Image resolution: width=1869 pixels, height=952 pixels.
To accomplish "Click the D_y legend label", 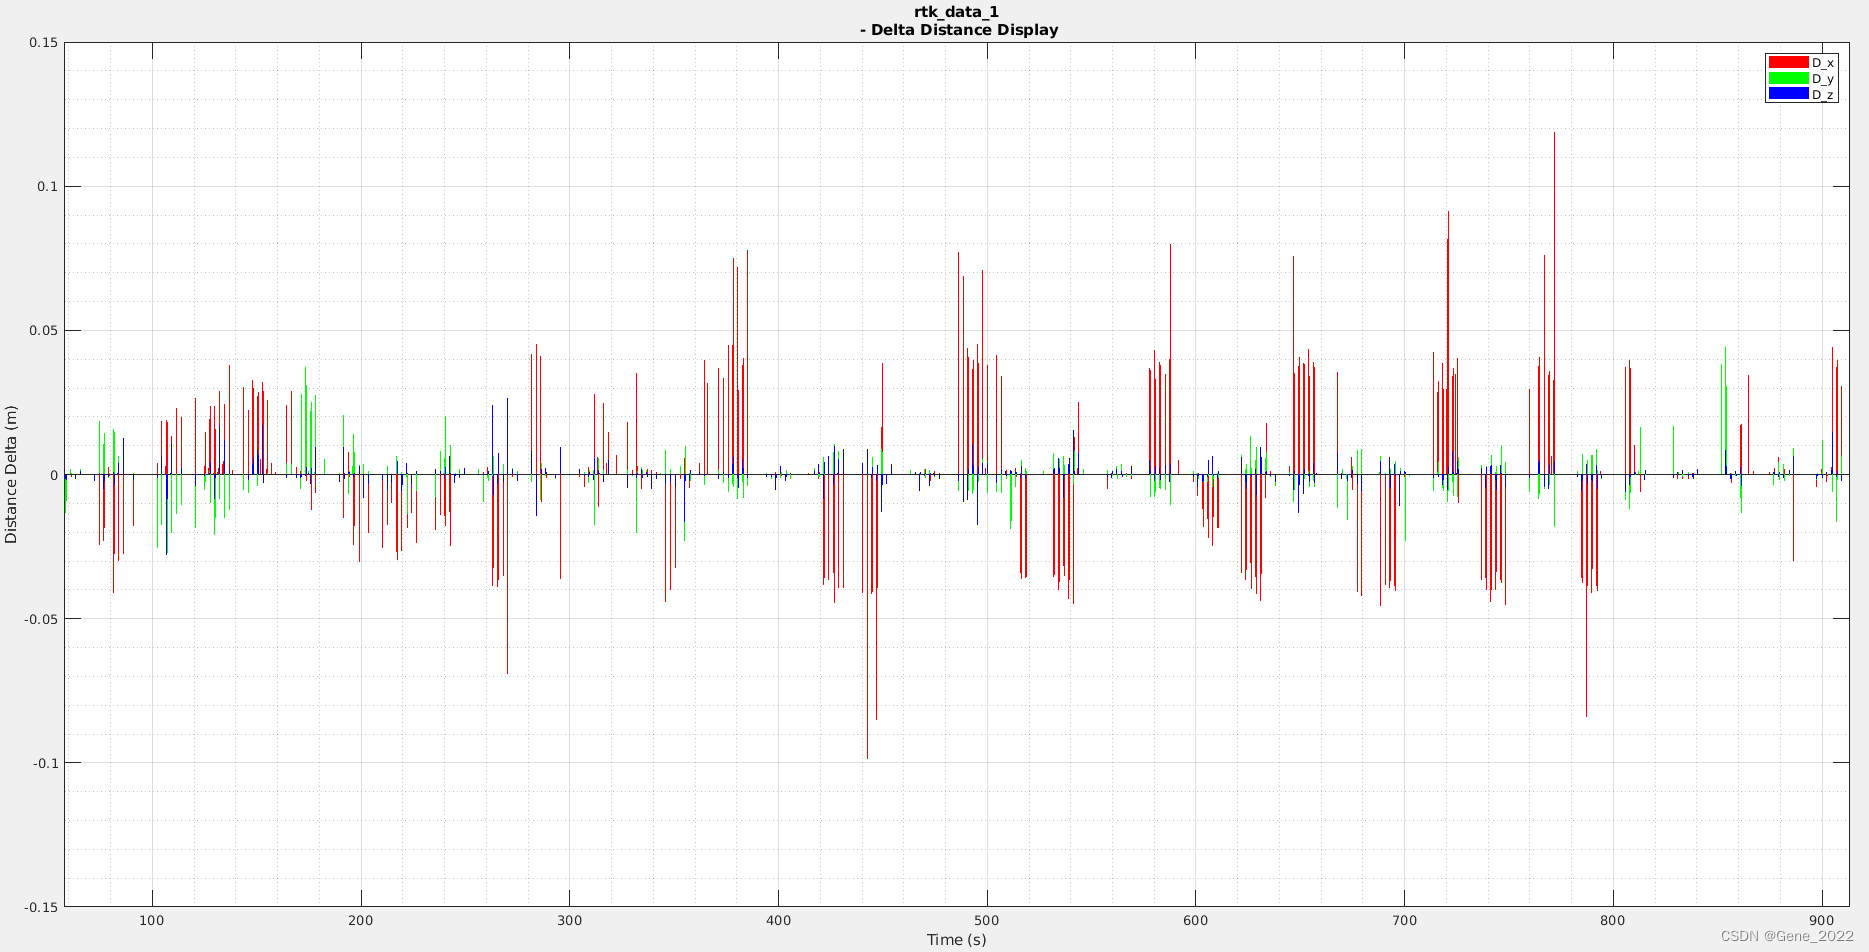I will [x=1823, y=79].
